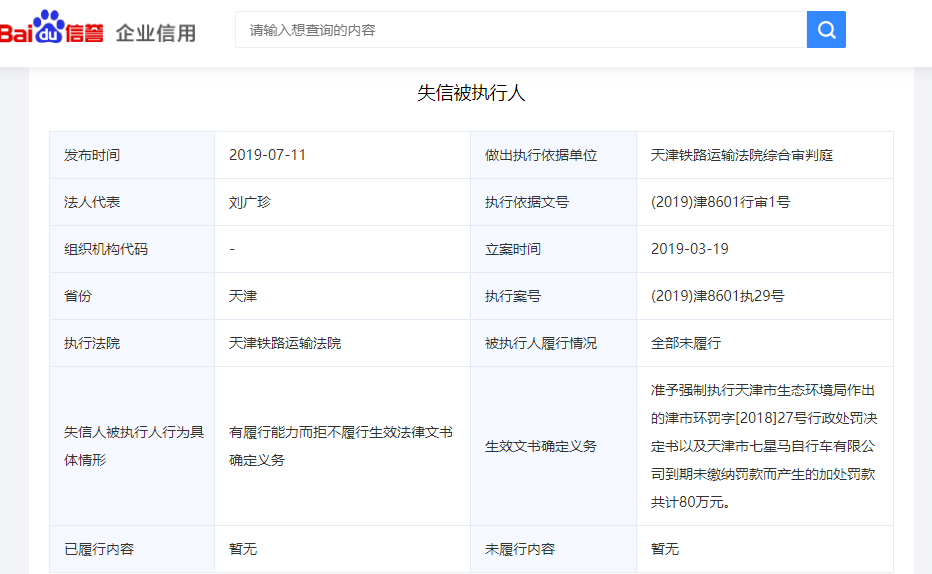Screen dimensions: 932x574
Task: Click the 组织机构代码 label cell
Action: click(x=106, y=249)
